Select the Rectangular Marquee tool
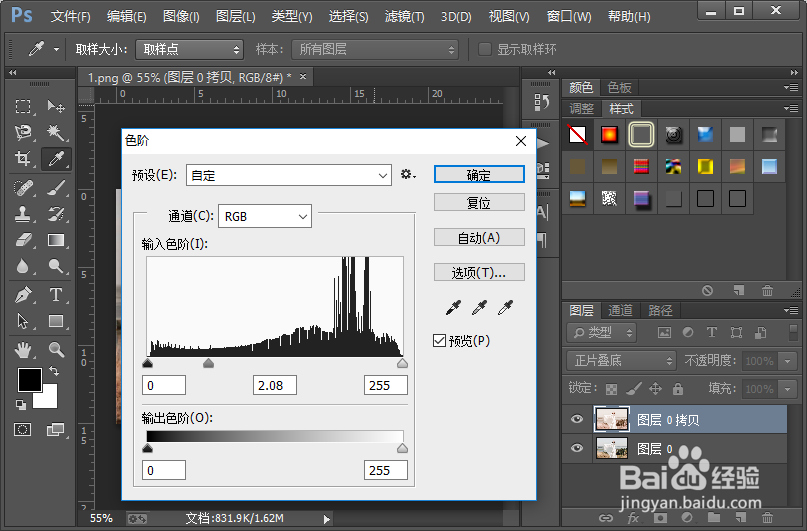Image resolution: width=807 pixels, height=531 pixels. point(23,107)
